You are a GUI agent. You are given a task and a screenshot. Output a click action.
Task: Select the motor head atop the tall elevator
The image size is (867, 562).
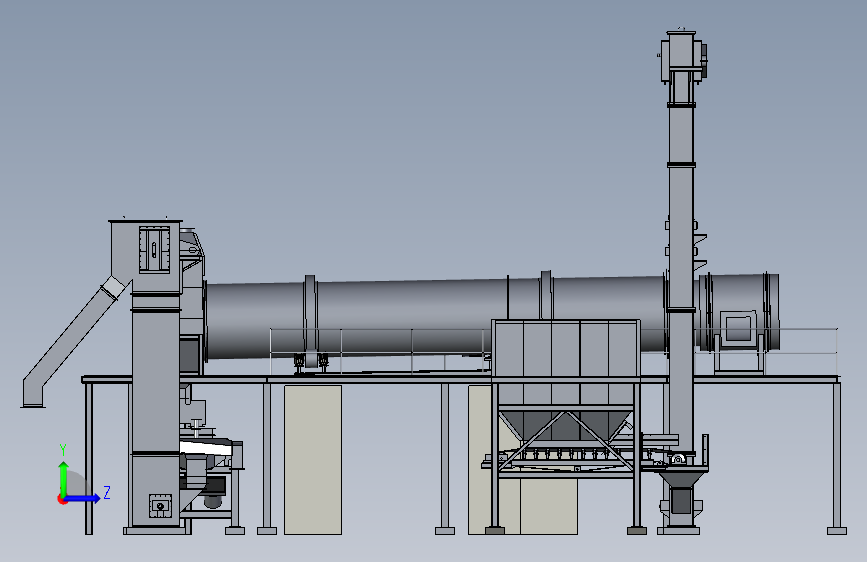pyautogui.click(x=683, y=56)
